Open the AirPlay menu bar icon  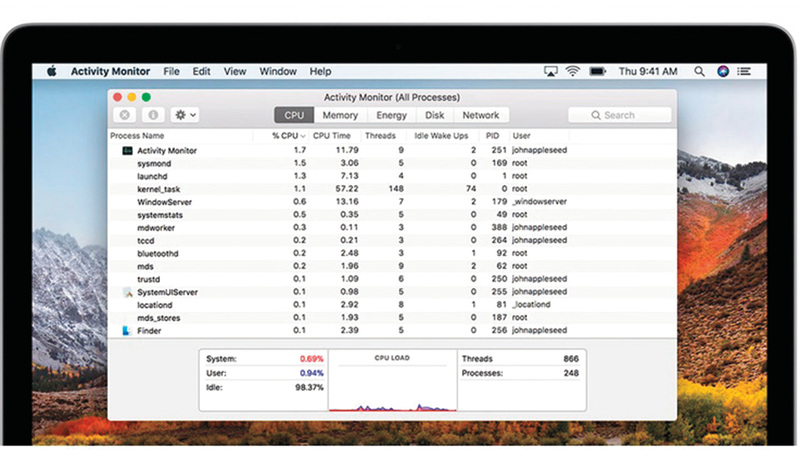[551, 72]
